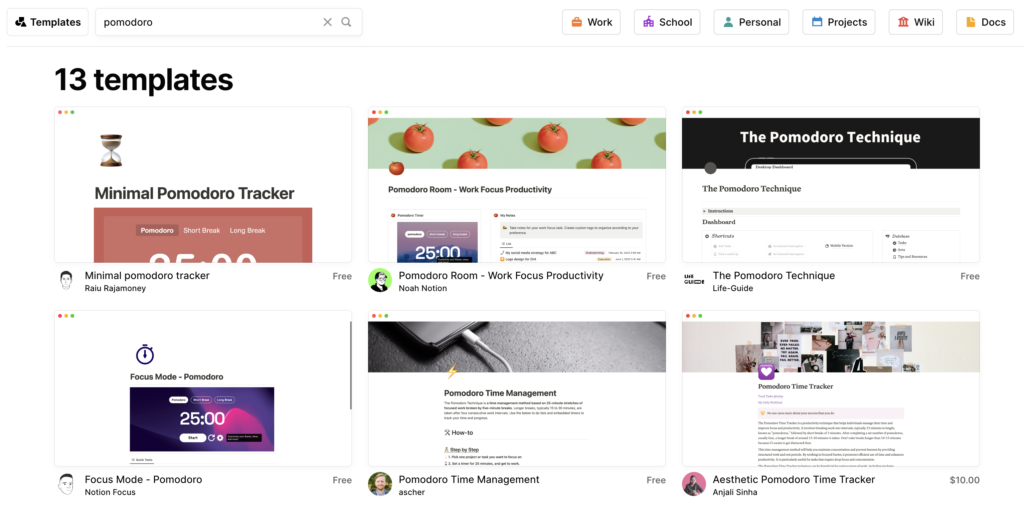1024x508 pixels.
Task: Go to the Wiki category
Action: coord(915,22)
